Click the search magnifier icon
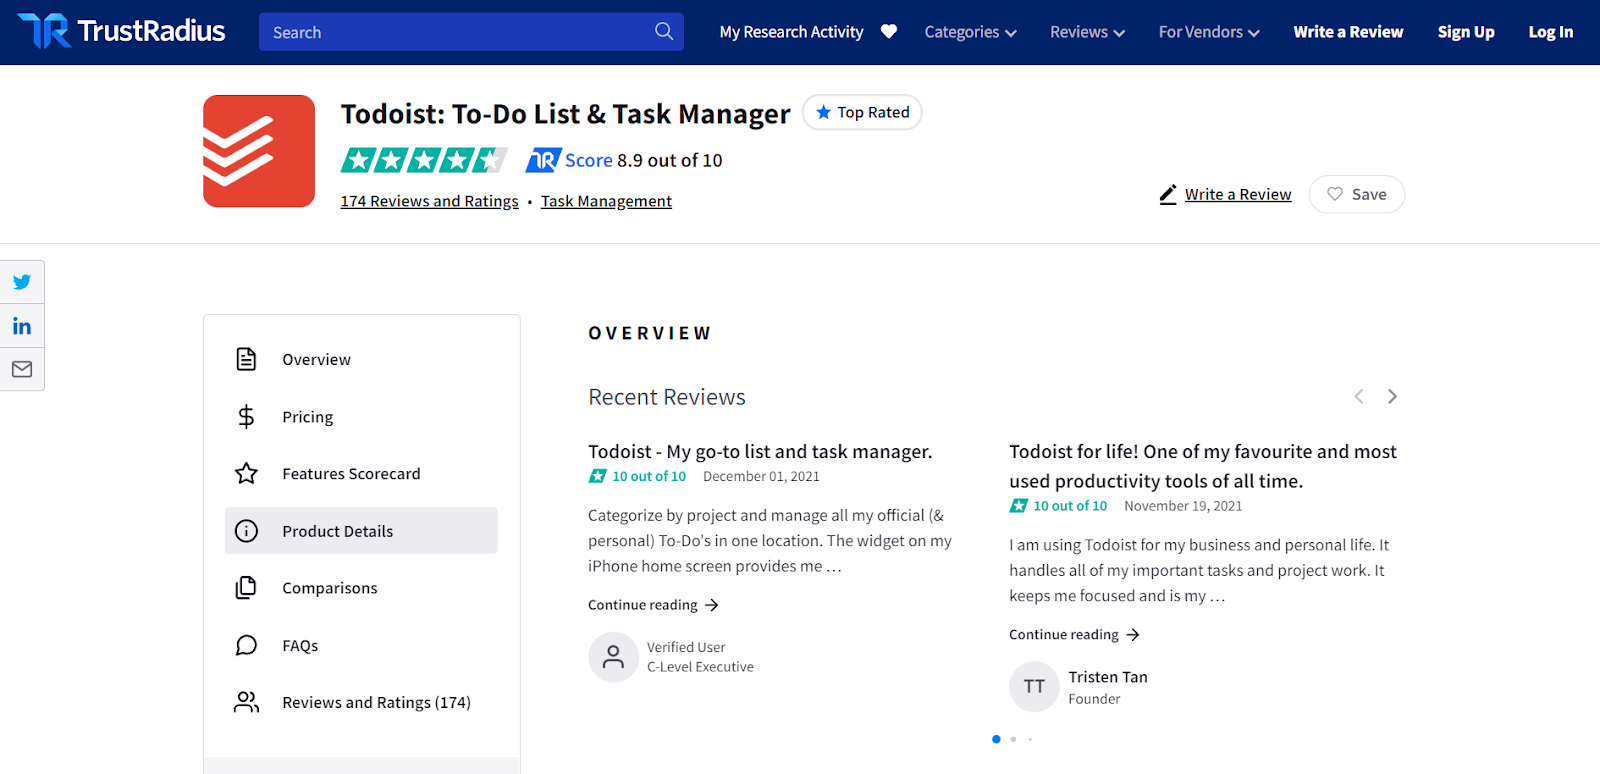This screenshot has width=1600, height=774. (664, 32)
